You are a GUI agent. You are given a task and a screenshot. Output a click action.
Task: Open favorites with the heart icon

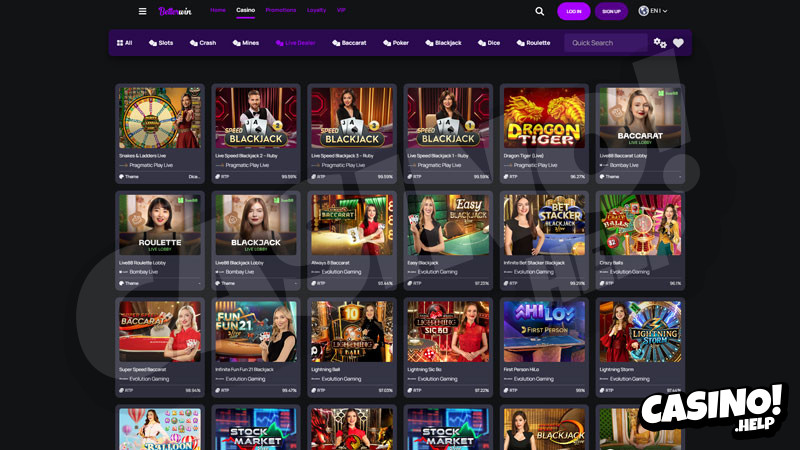pyautogui.click(x=678, y=43)
